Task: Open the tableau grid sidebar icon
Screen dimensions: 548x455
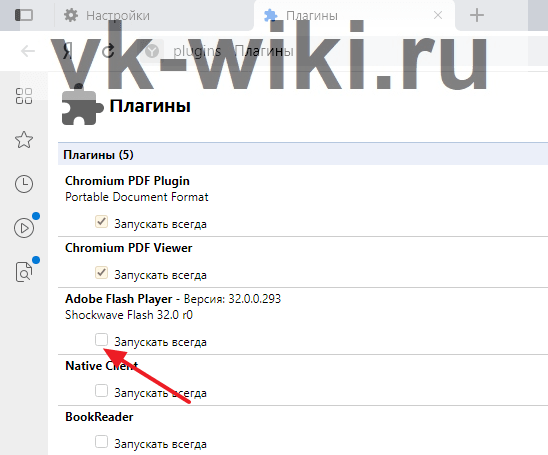Action: click(24, 96)
